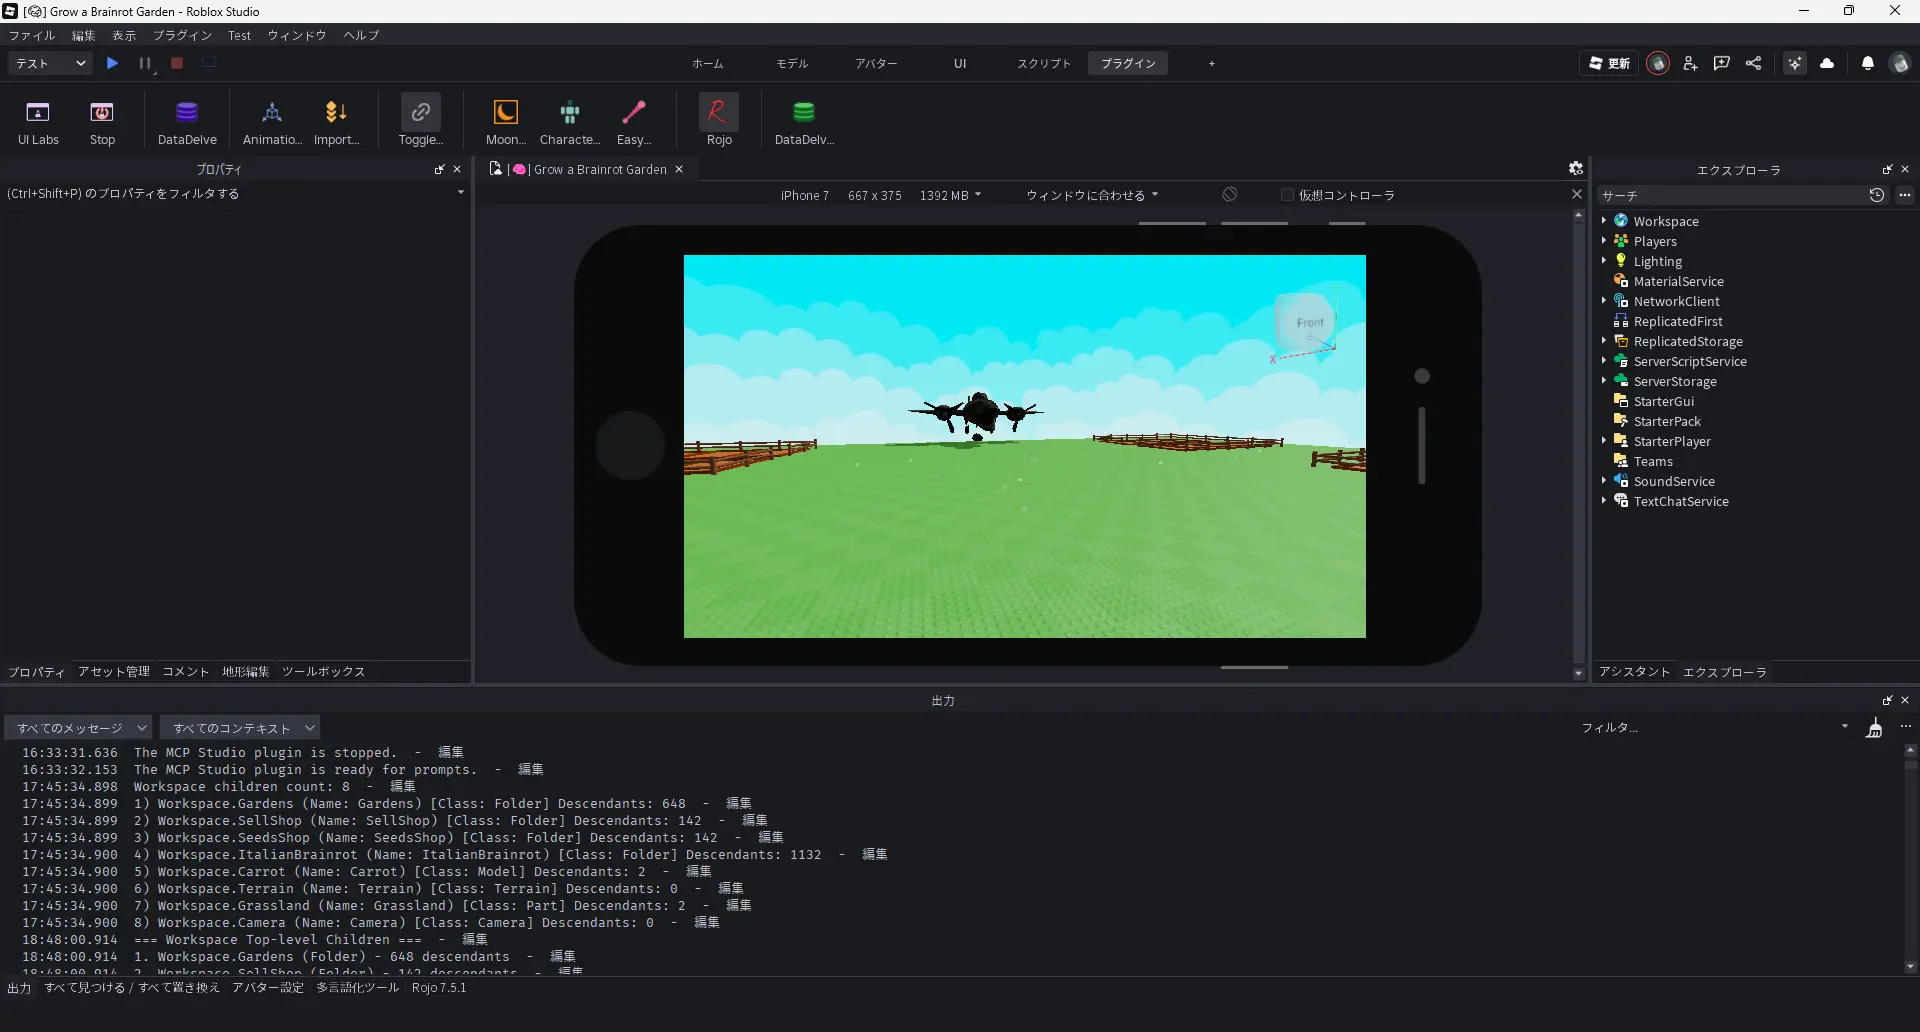Expand the Workspace tree node

[x=1604, y=221]
